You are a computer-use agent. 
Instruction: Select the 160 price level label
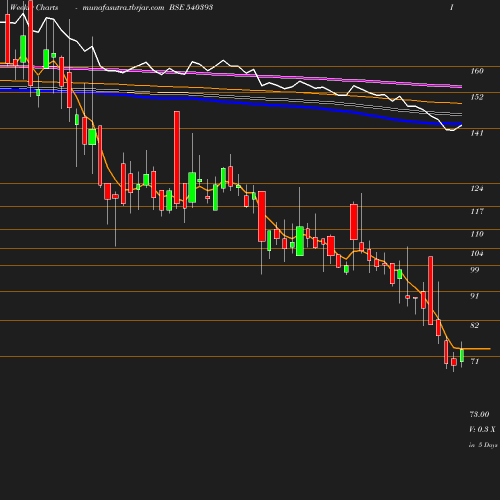(x=477, y=71)
